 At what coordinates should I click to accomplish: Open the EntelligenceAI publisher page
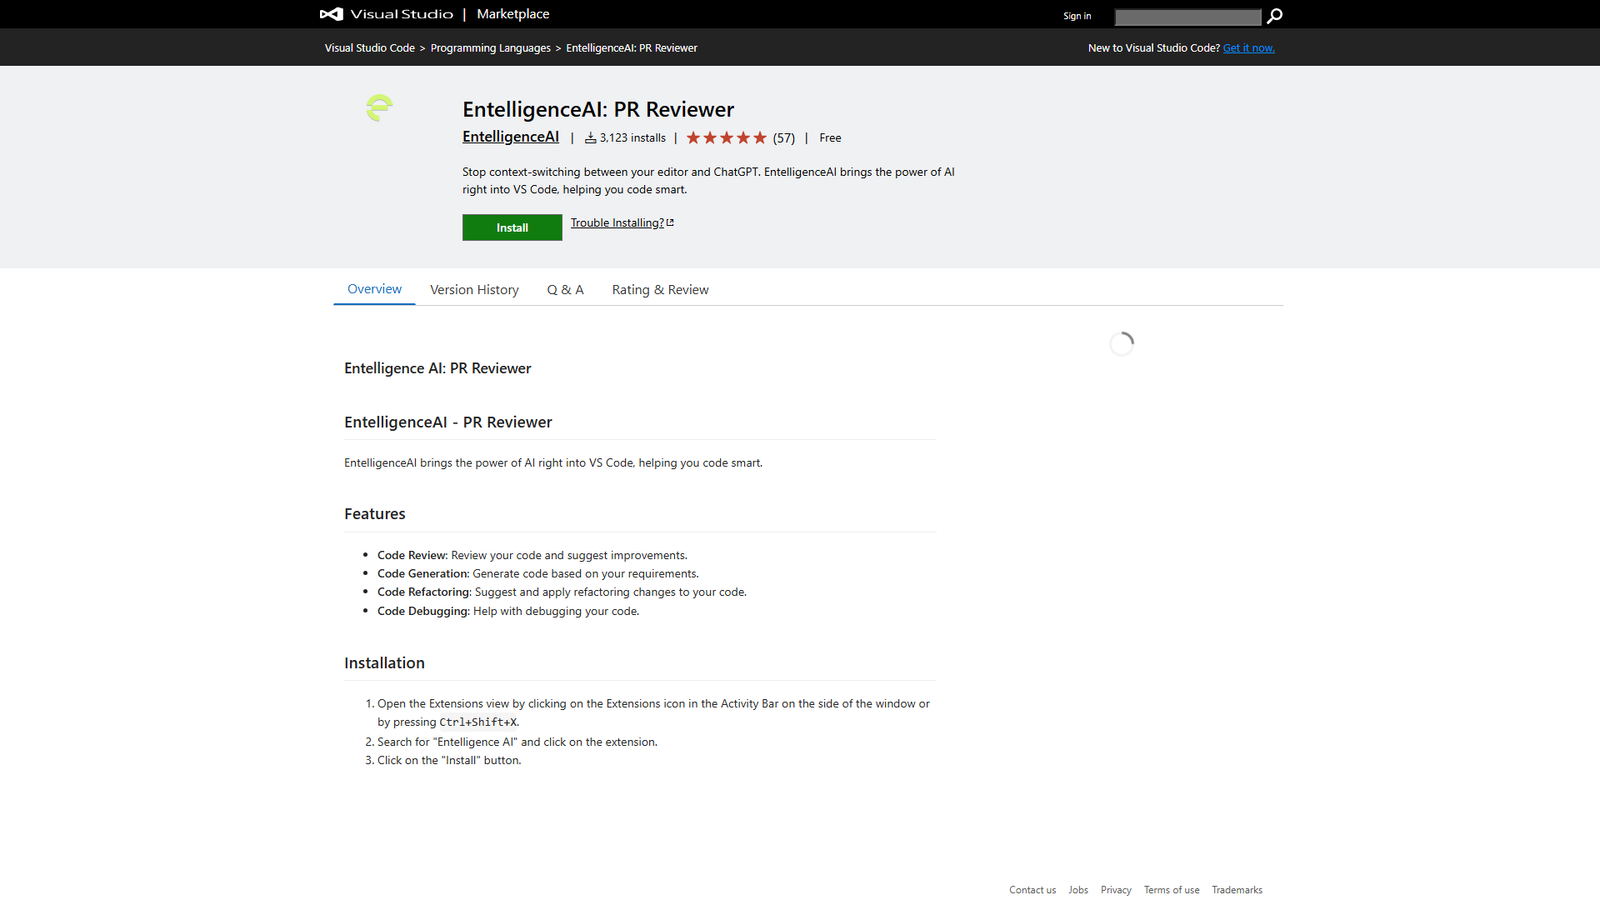pos(510,136)
